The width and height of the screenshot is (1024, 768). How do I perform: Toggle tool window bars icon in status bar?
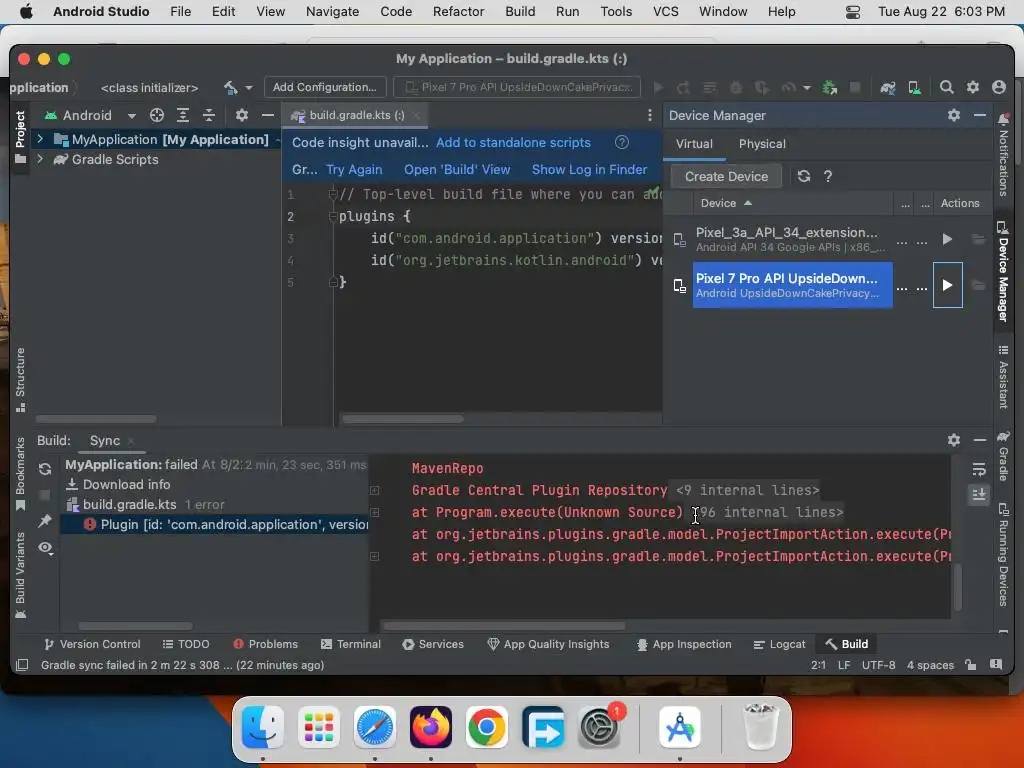22,665
